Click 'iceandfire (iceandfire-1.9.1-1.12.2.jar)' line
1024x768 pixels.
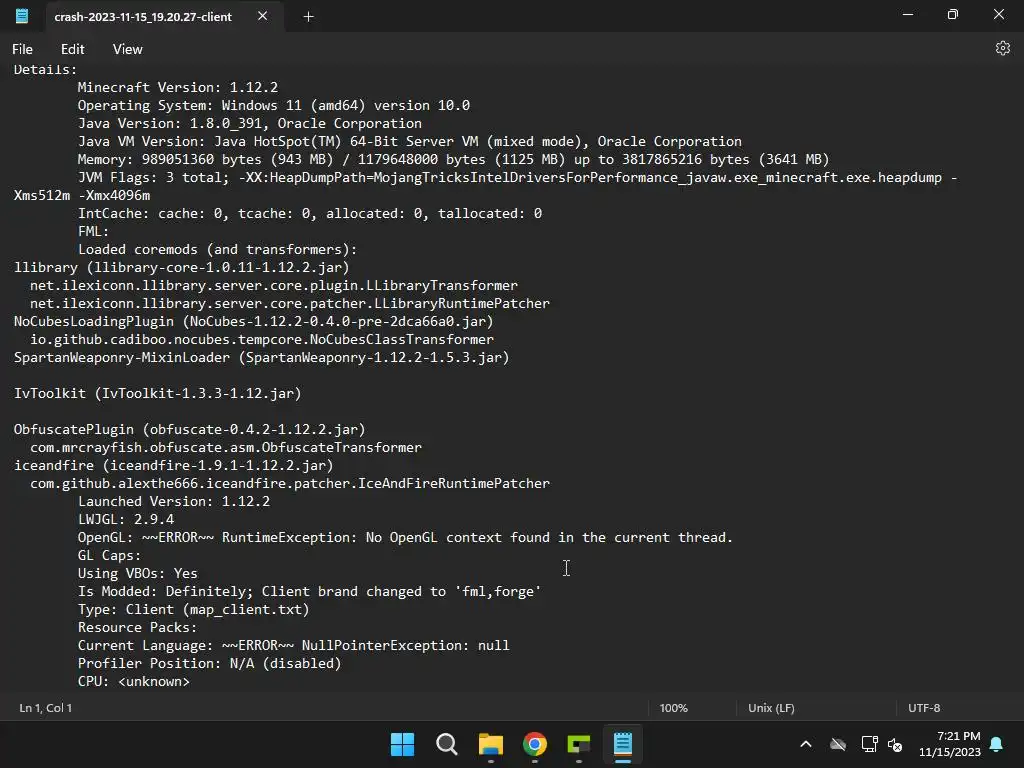click(174, 465)
